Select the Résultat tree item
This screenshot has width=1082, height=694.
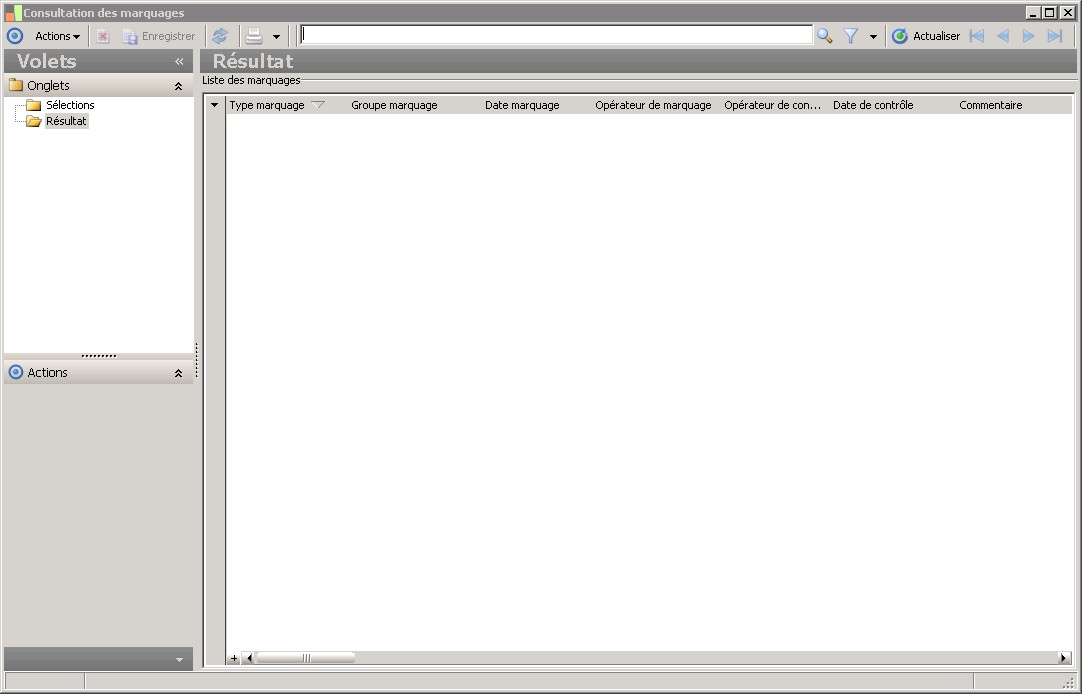click(x=66, y=121)
